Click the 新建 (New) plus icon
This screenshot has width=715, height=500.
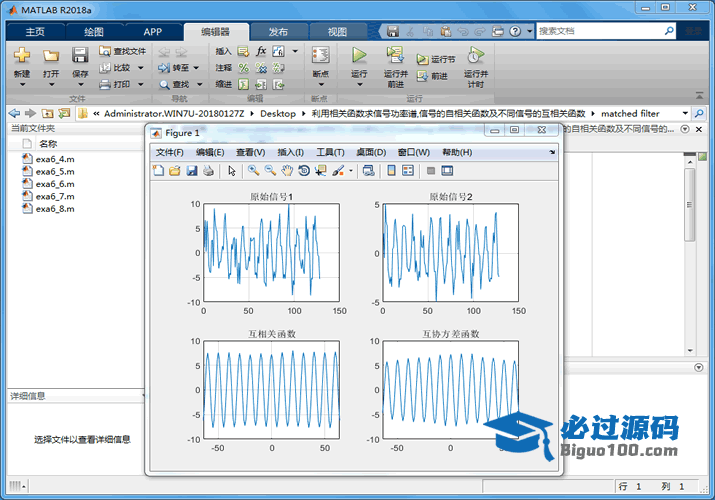(21, 55)
